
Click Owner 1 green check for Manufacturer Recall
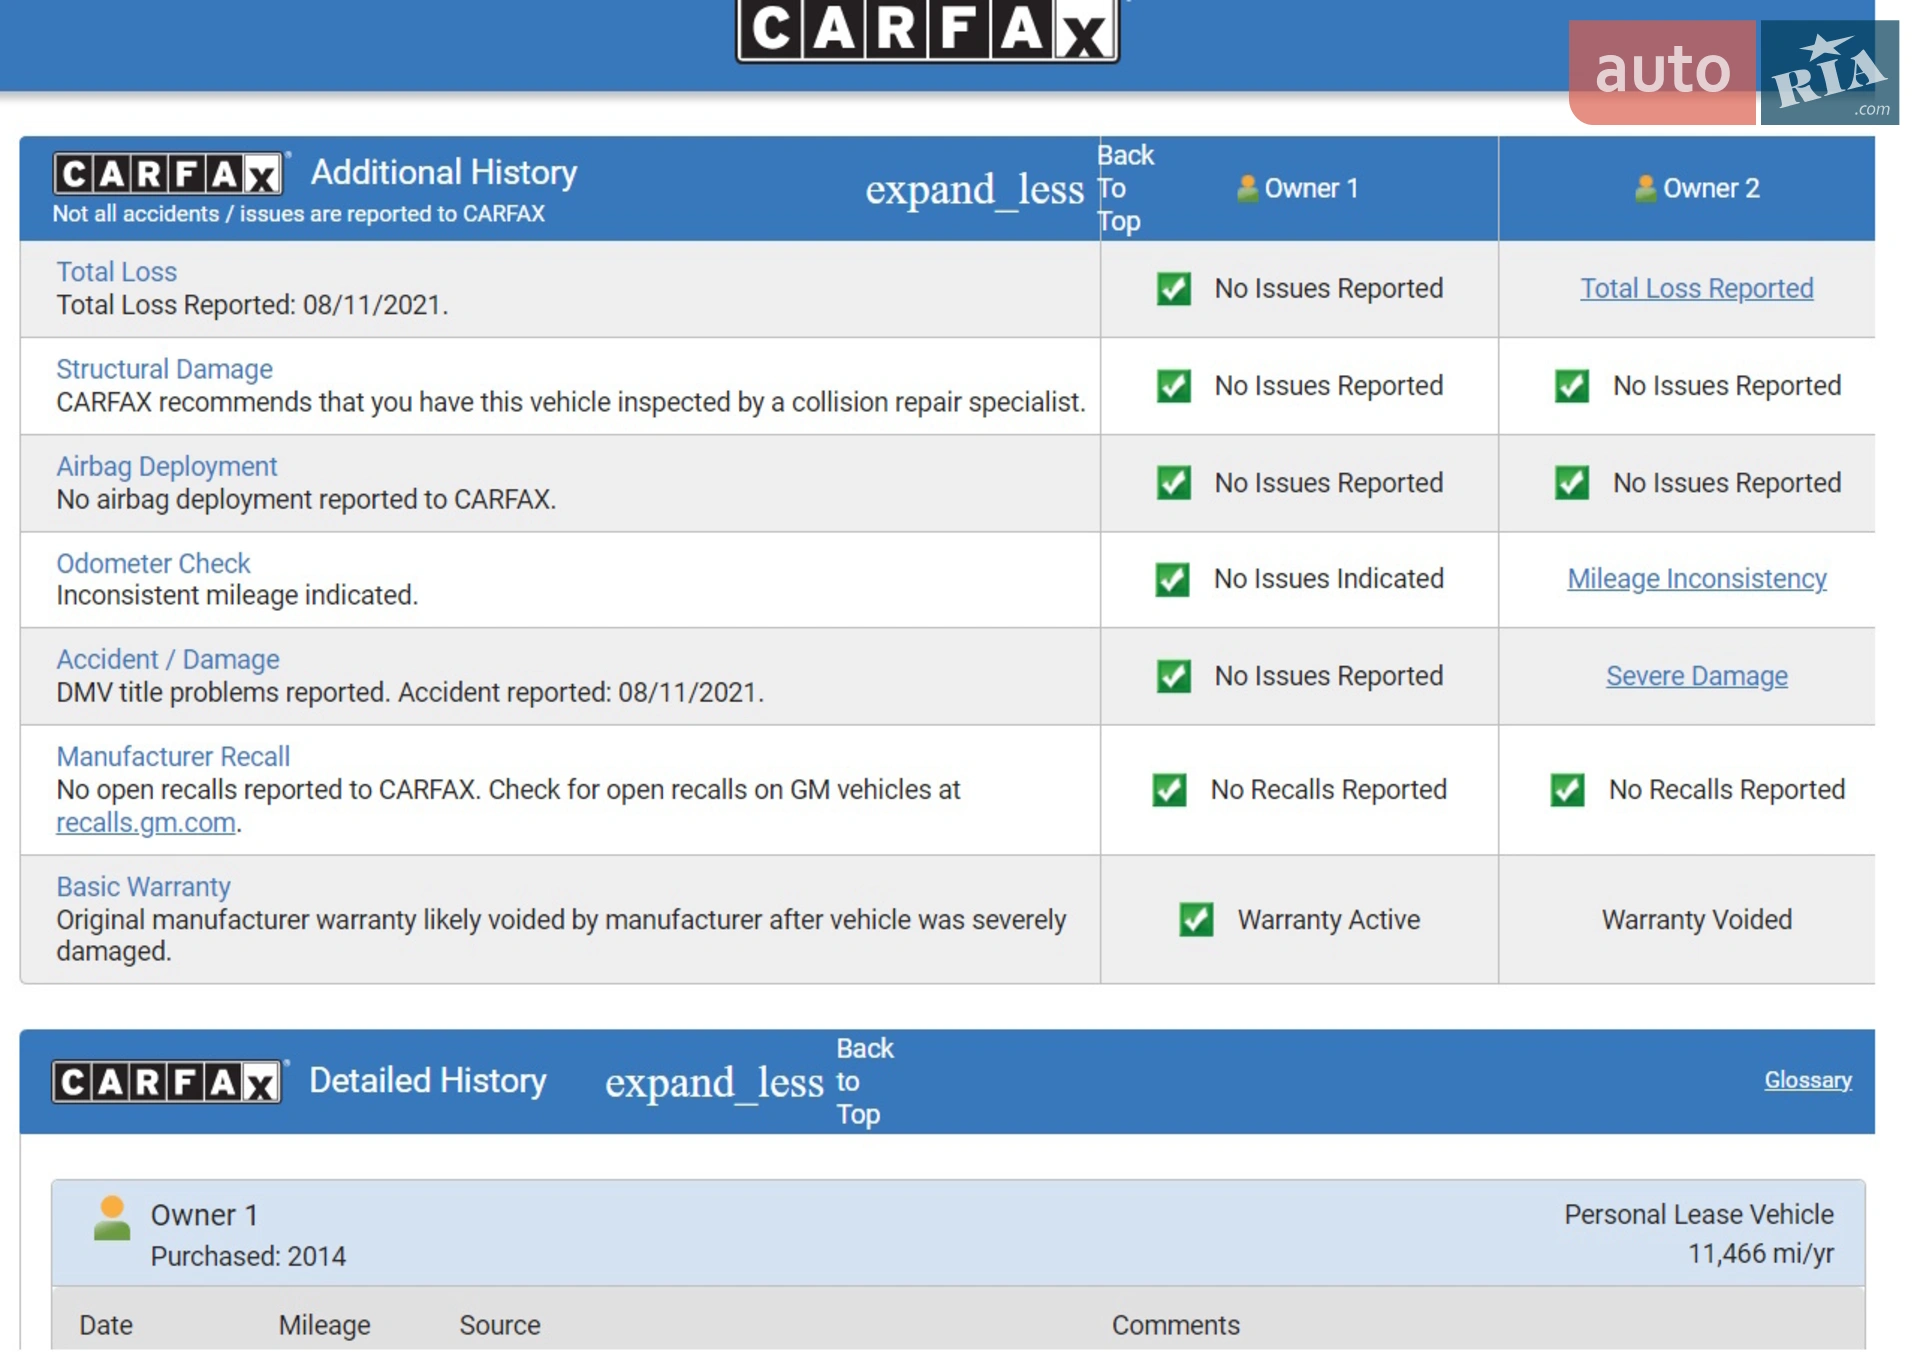point(1170,790)
